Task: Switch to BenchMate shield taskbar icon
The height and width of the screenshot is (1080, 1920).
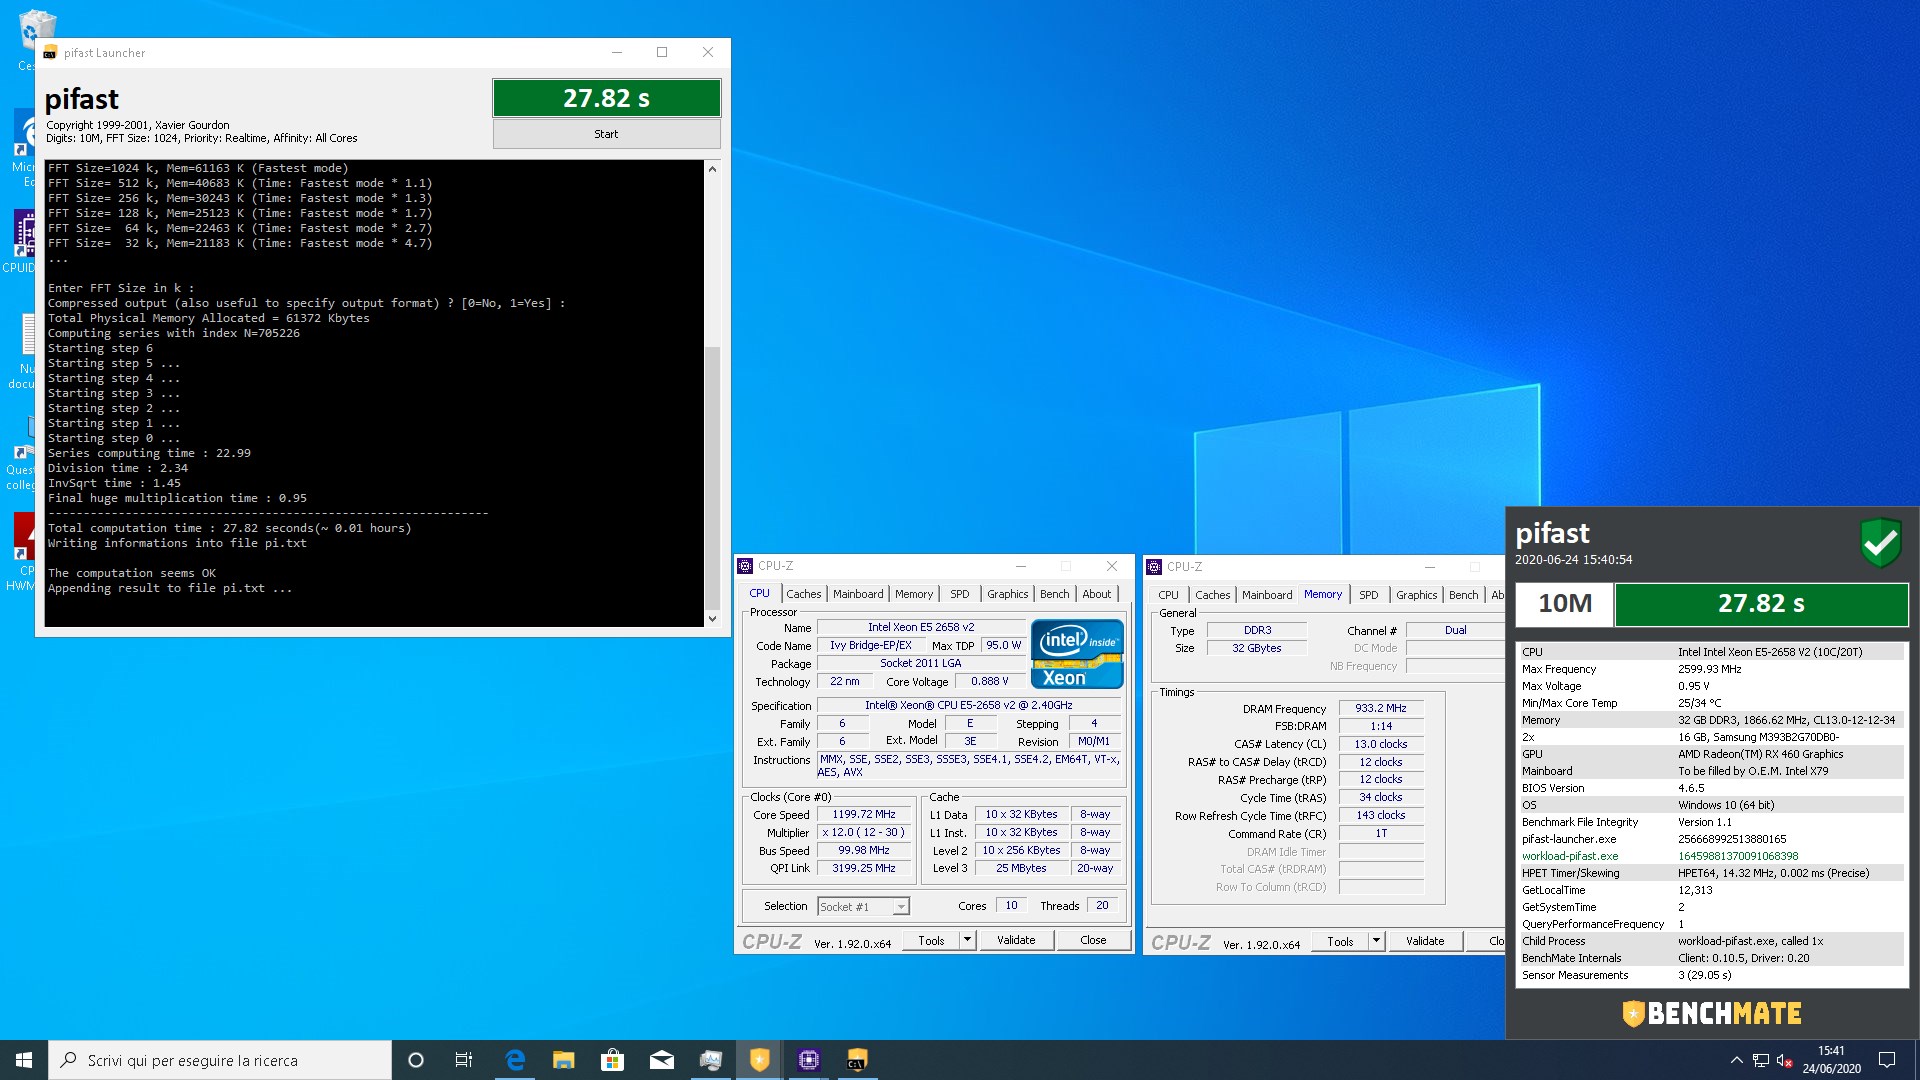Action: [760, 1060]
